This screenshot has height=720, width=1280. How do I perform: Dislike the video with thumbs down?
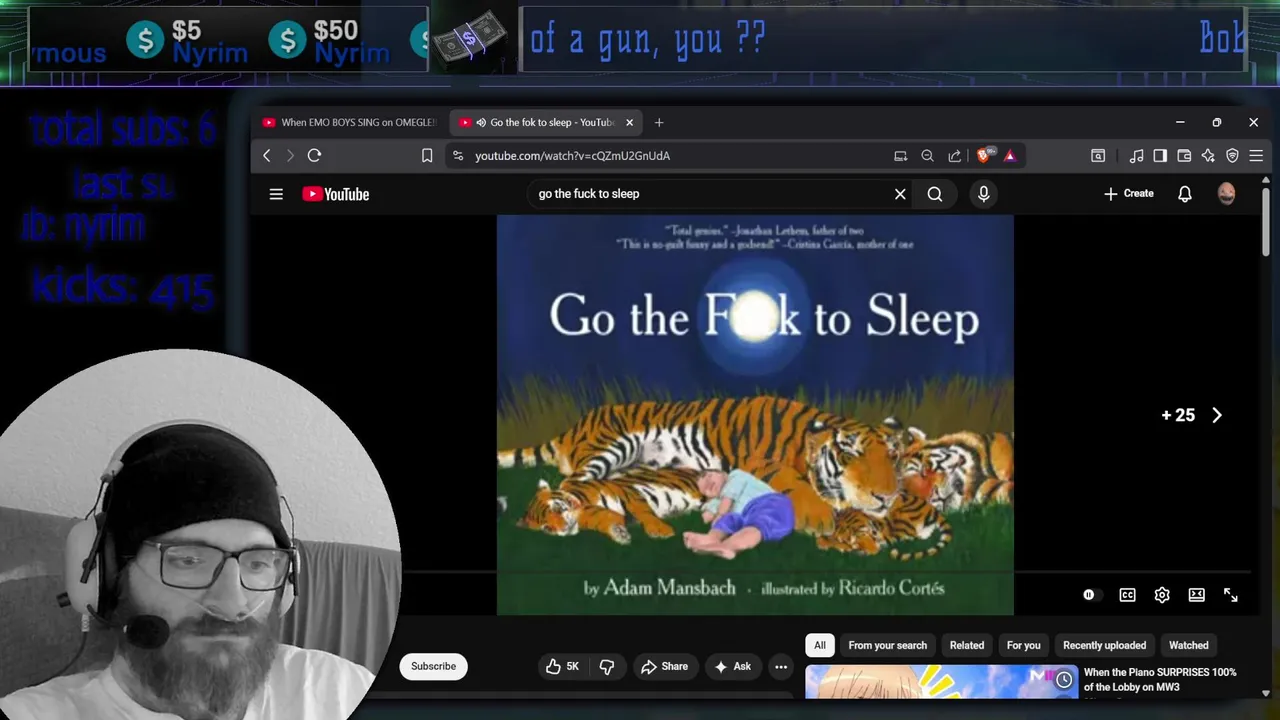607,666
